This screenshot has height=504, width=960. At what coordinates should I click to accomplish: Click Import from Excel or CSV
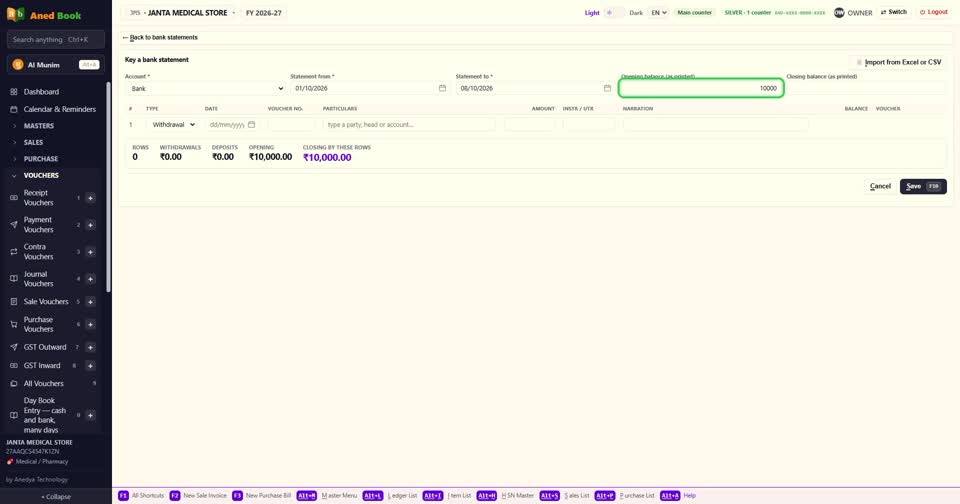click(x=898, y=62)
